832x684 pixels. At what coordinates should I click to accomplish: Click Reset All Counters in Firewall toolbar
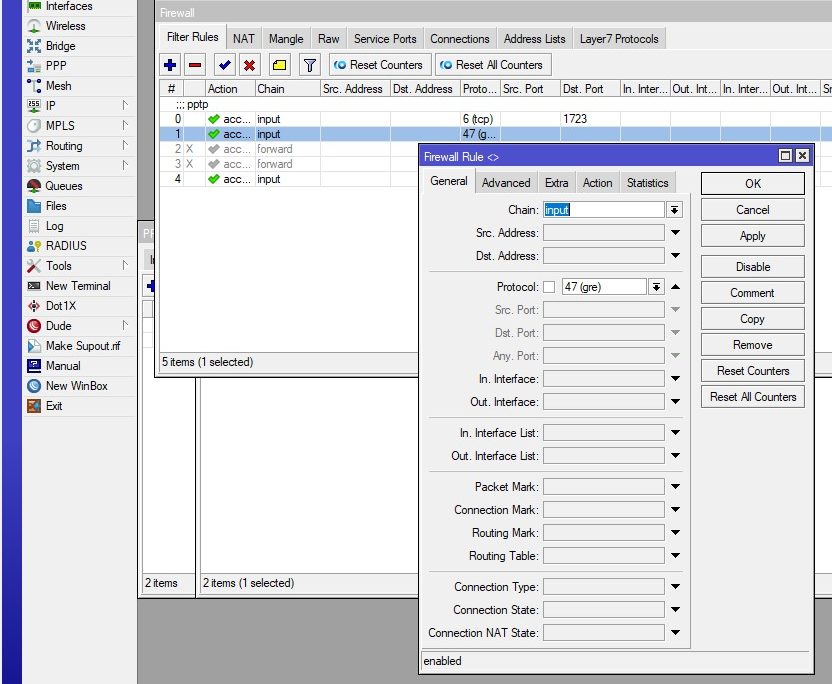493,65
